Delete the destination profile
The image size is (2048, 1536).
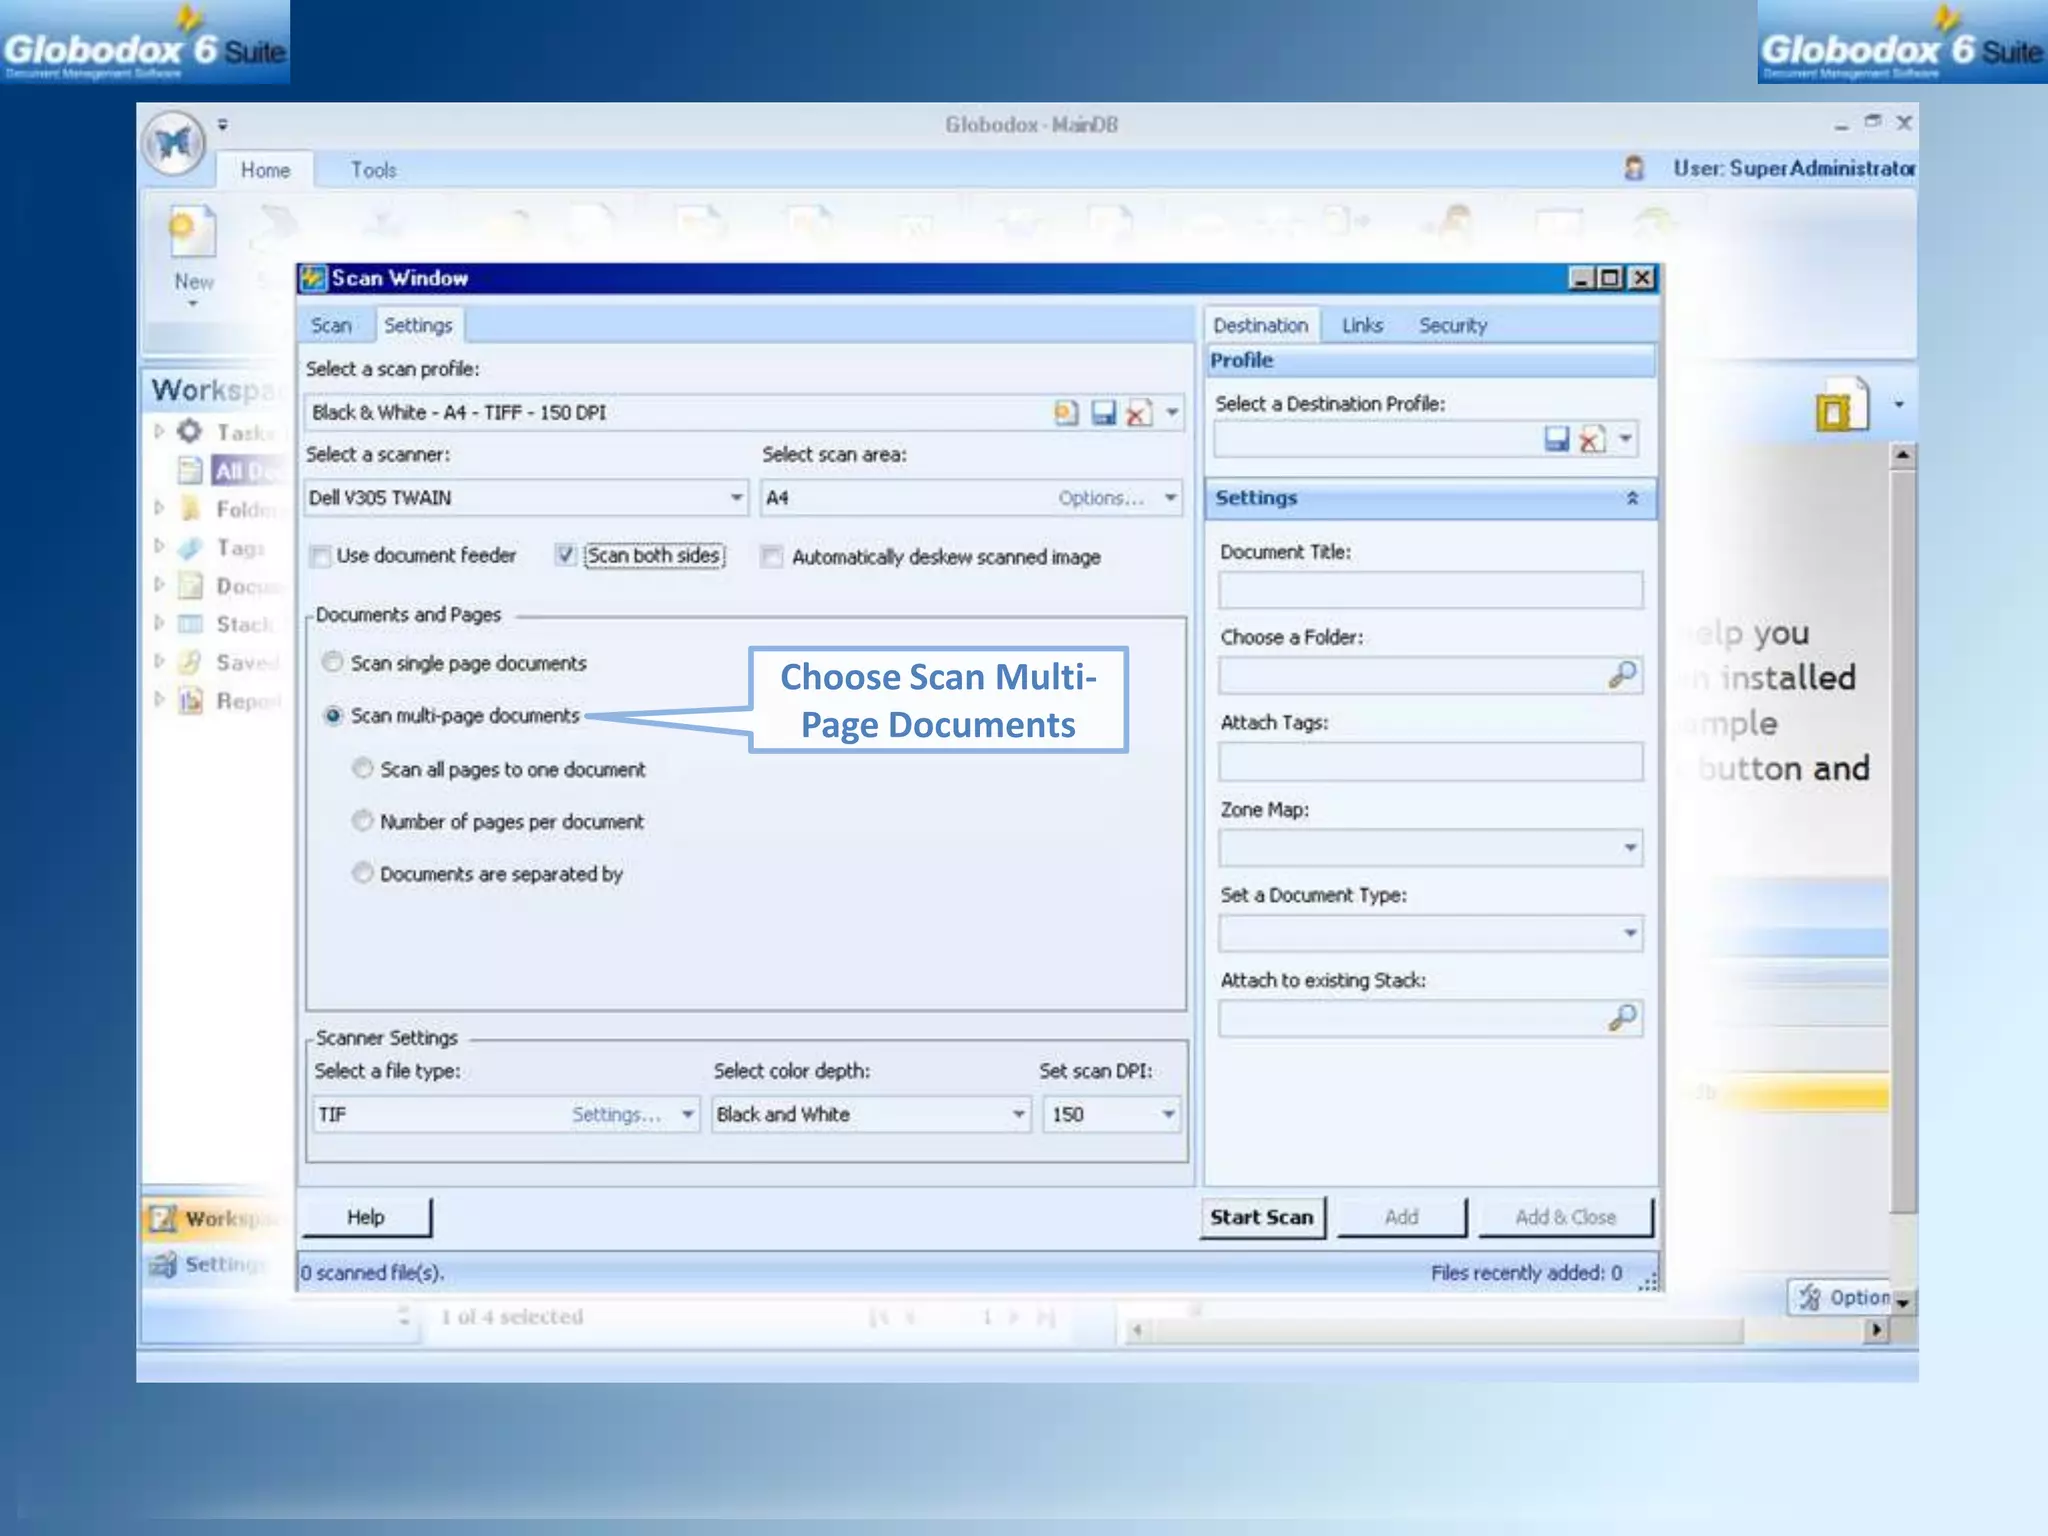pyautogui.click(x=1592, y=439)
